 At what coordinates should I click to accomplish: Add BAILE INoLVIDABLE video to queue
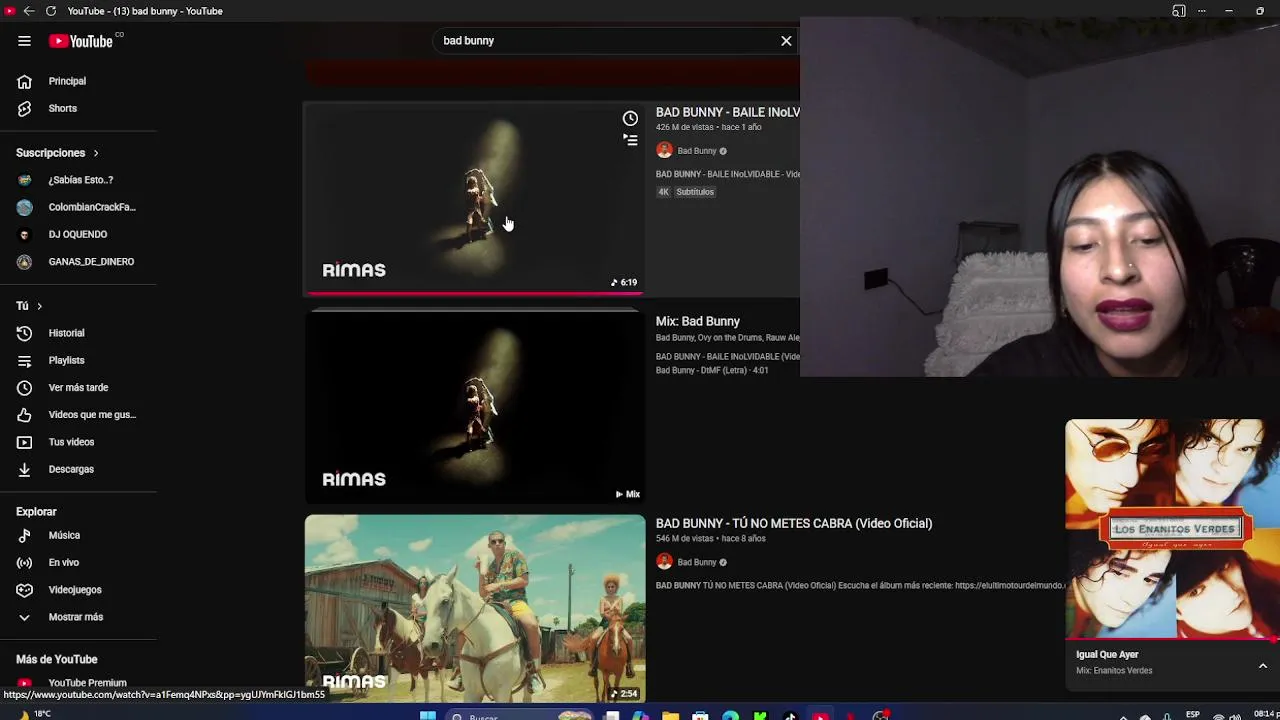(630, 140)
